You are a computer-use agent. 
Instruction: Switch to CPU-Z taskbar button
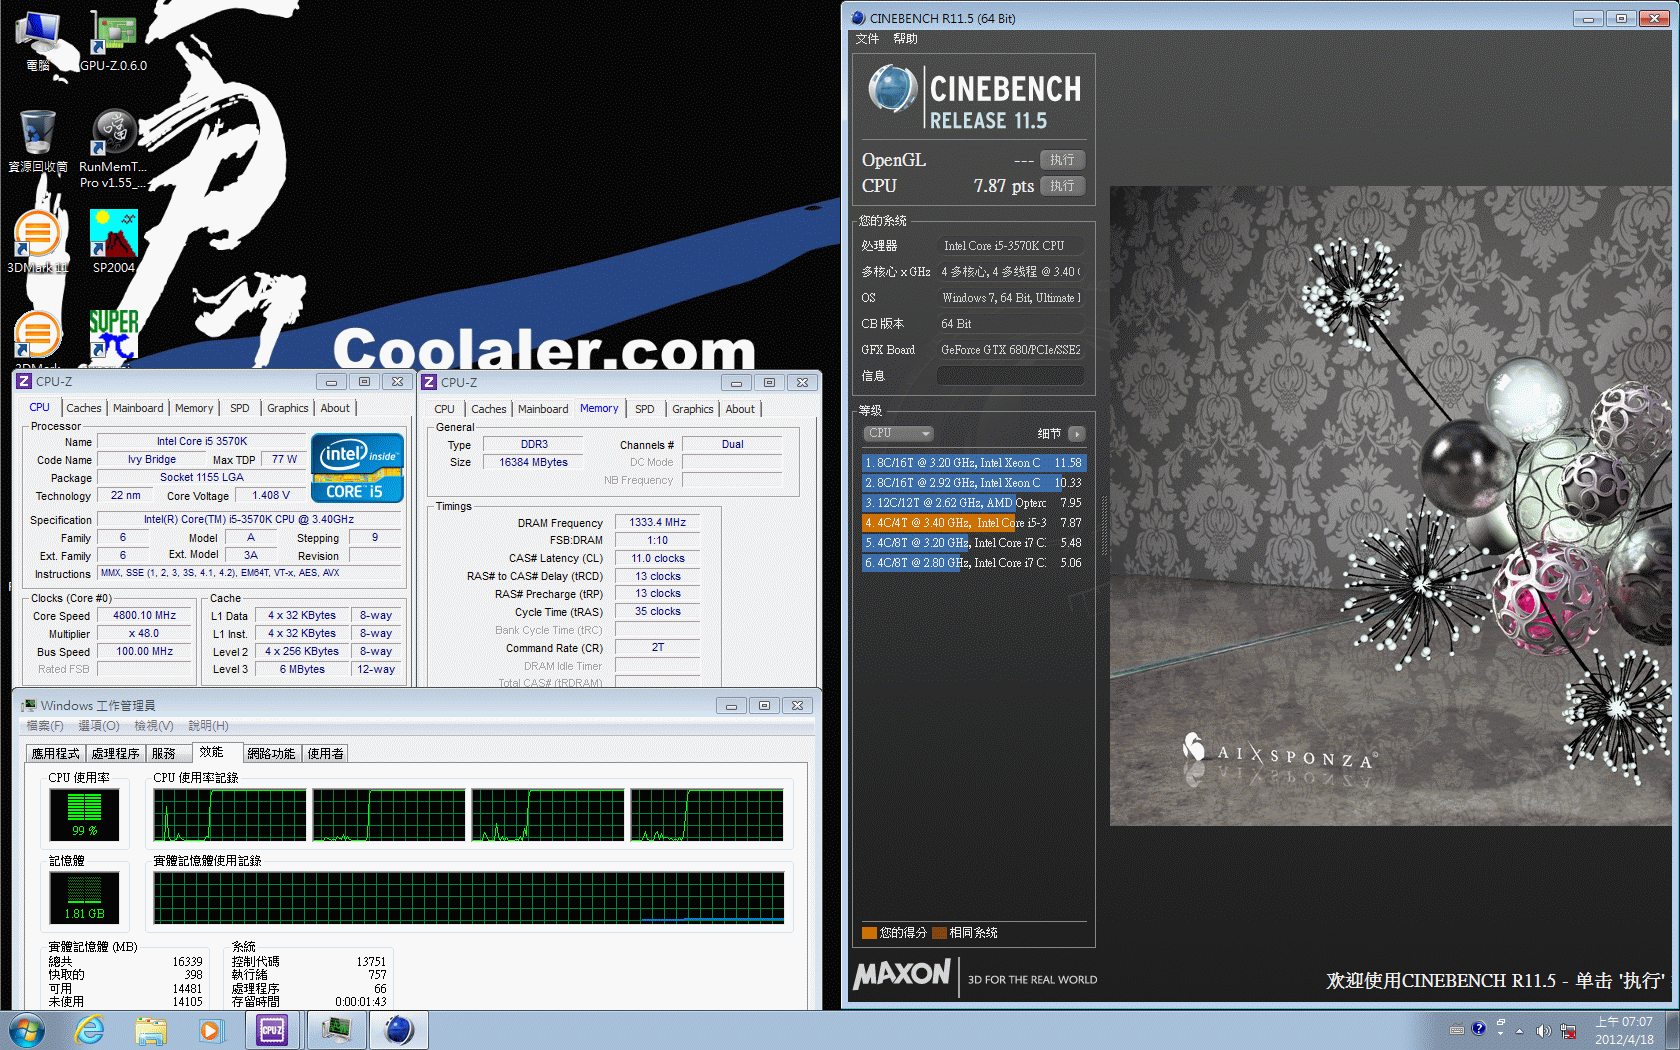point(272,1030)
